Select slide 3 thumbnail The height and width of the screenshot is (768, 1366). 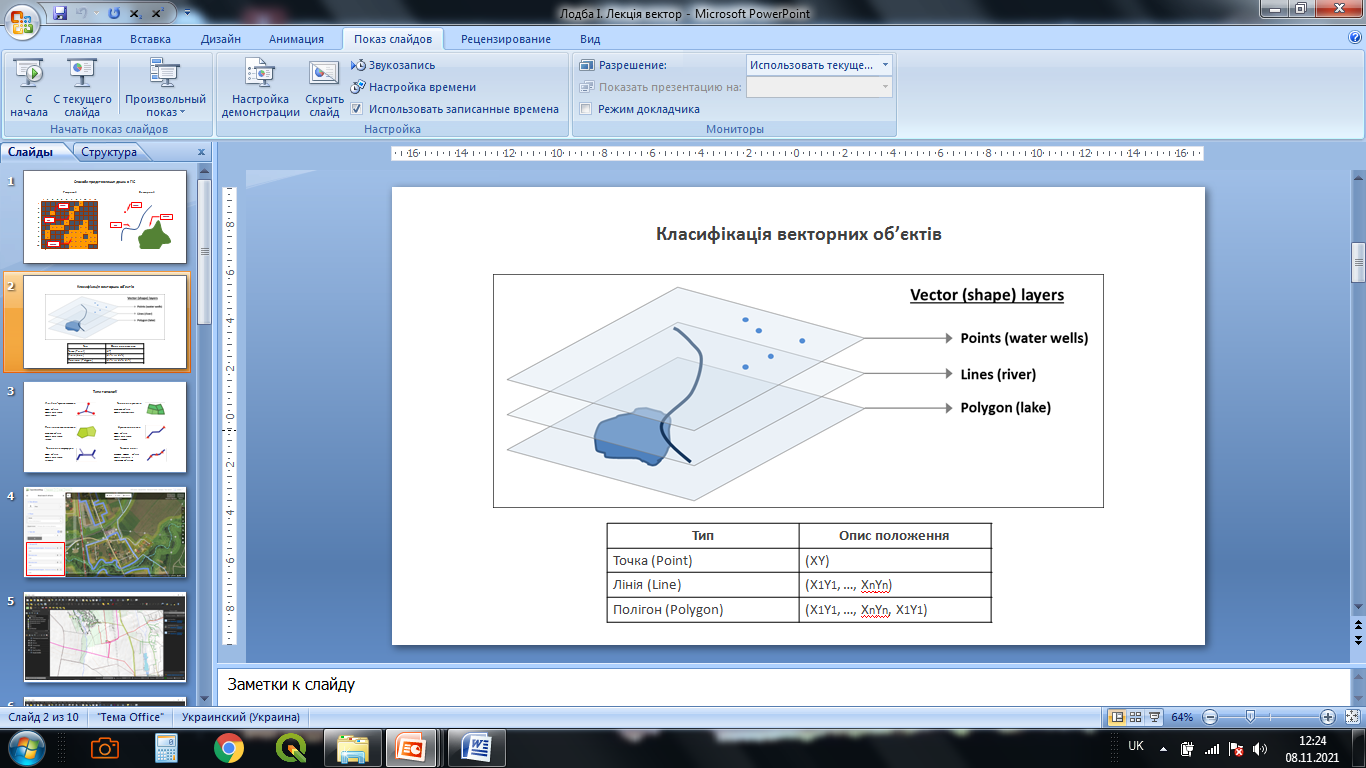[105, 427]
